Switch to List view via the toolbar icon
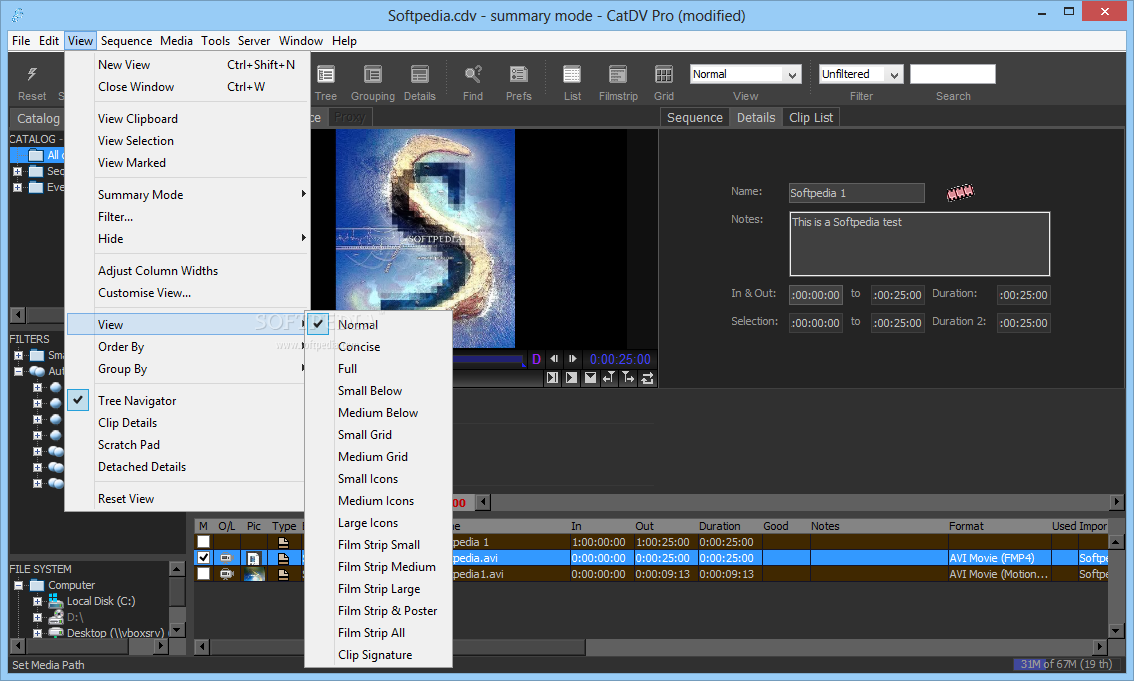 572,74
